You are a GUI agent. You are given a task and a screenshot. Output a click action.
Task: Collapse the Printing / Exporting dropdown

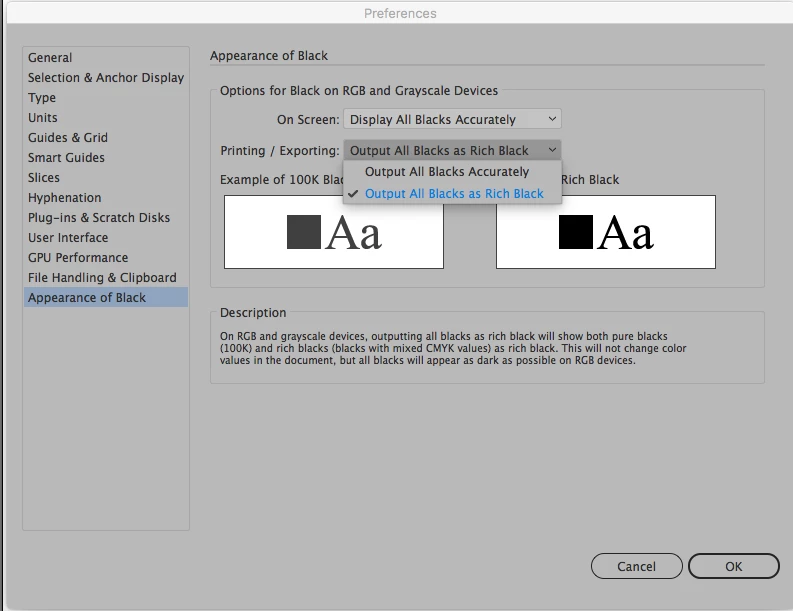[452, 150]
